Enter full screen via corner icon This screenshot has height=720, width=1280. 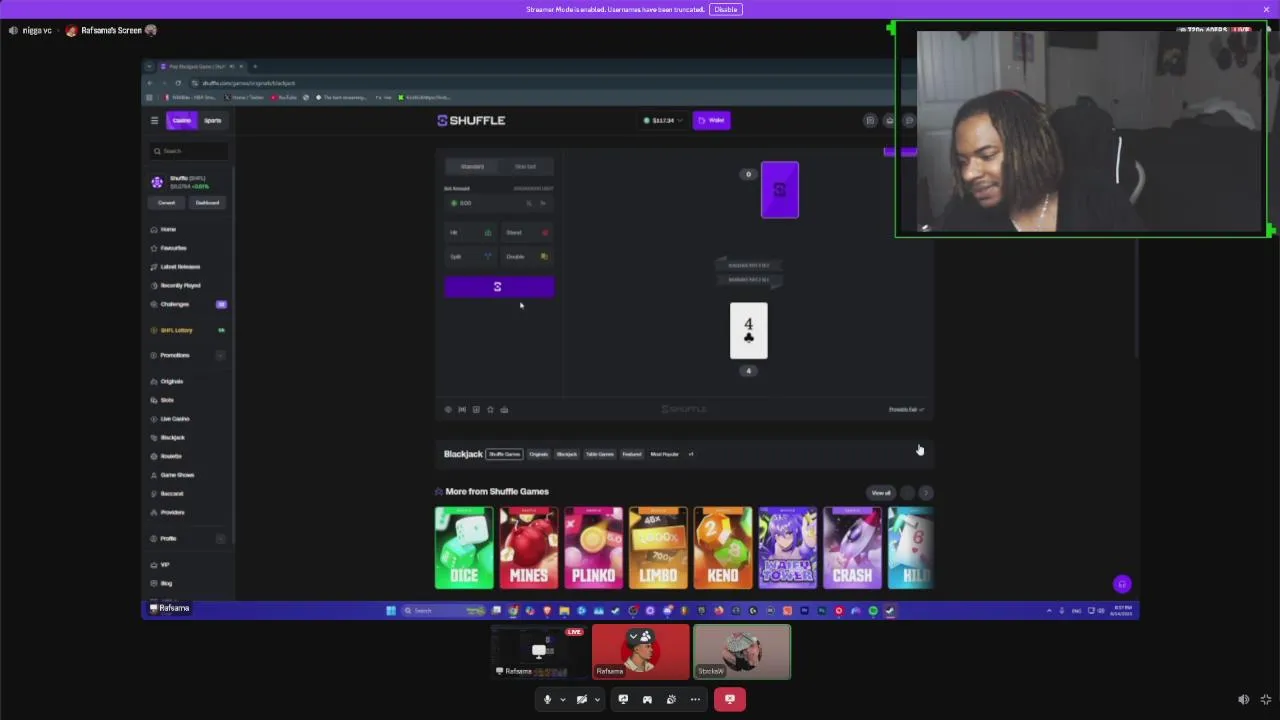click(1266, 700)
